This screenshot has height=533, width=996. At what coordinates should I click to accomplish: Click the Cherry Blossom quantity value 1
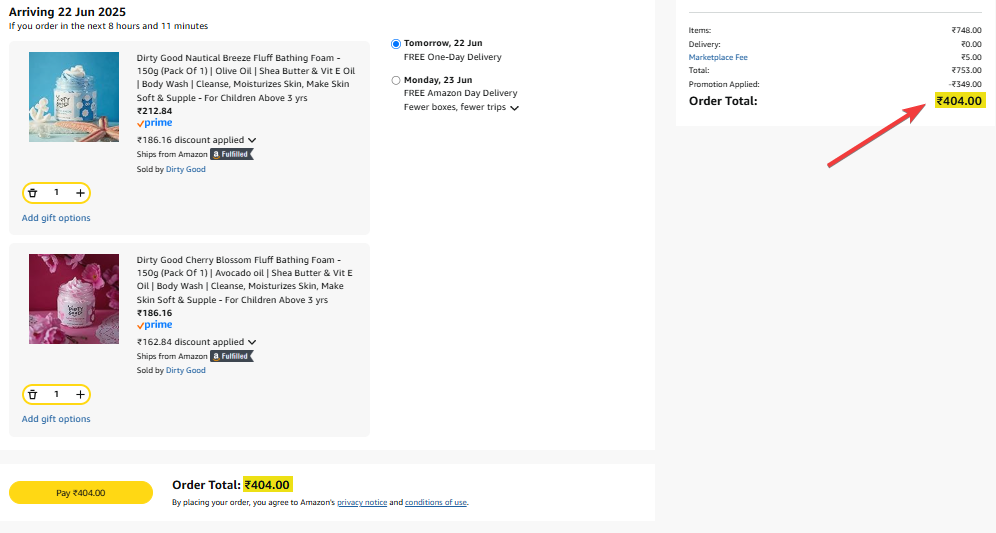(57, 395)
